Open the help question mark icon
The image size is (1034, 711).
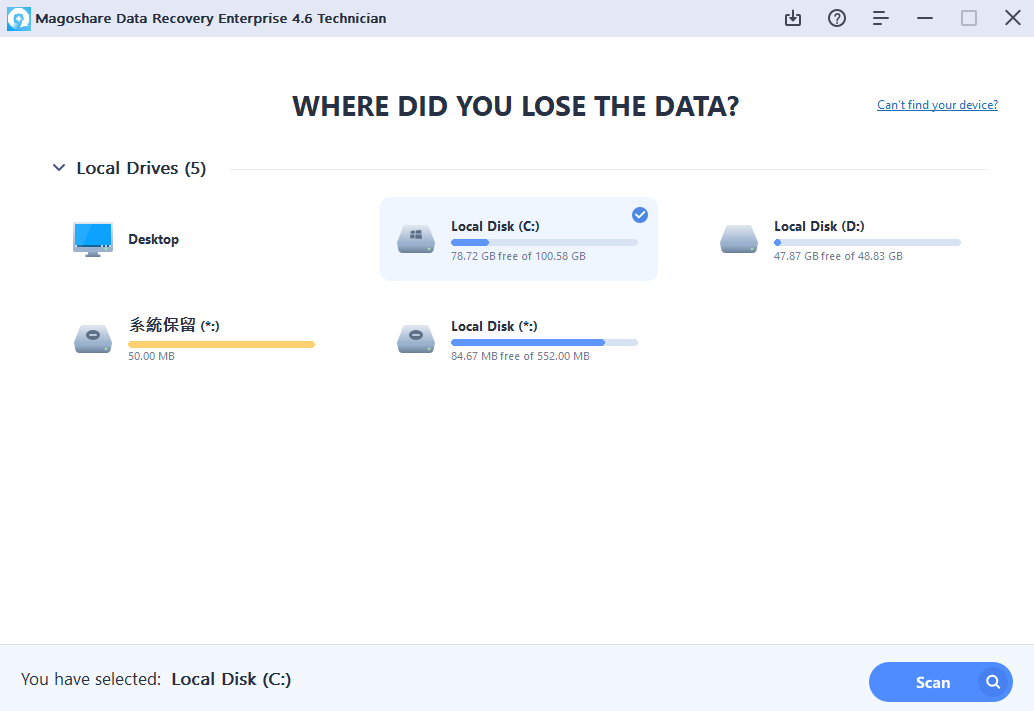(x=837, y=18)
